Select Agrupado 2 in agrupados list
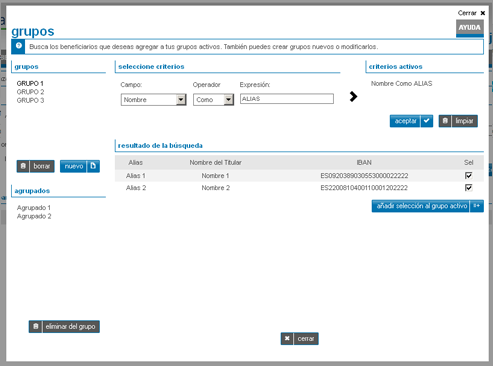493x366 pixels. point(34,216)
